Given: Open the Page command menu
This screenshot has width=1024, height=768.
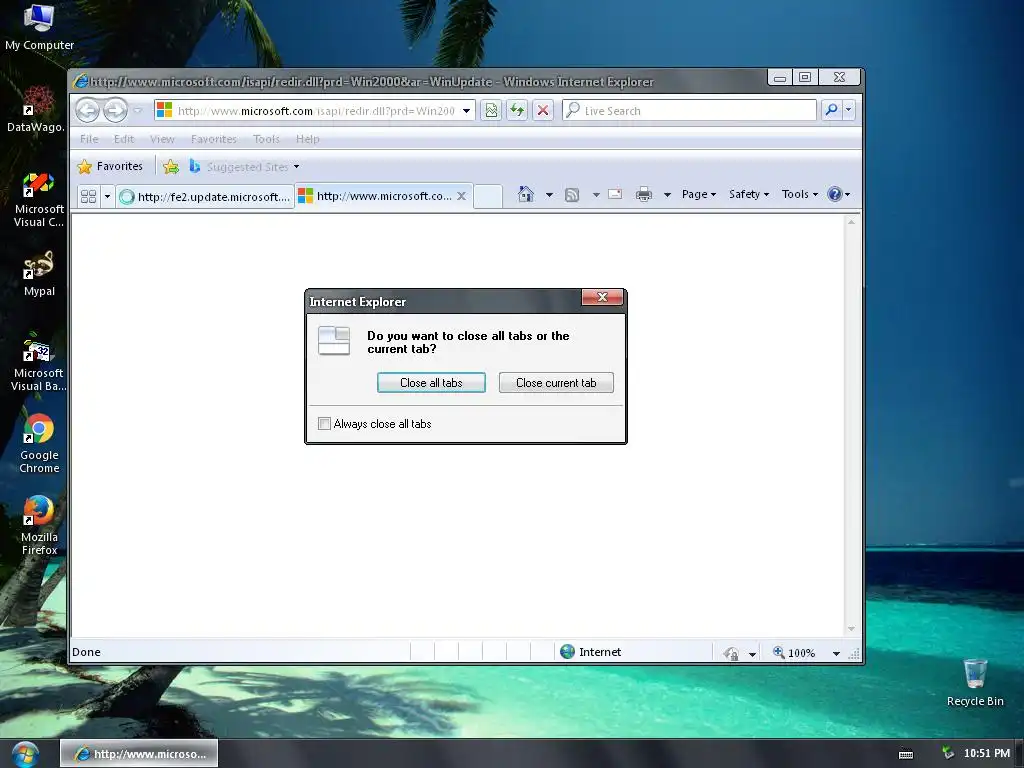Looking at the screenshot, I should 699,194.
